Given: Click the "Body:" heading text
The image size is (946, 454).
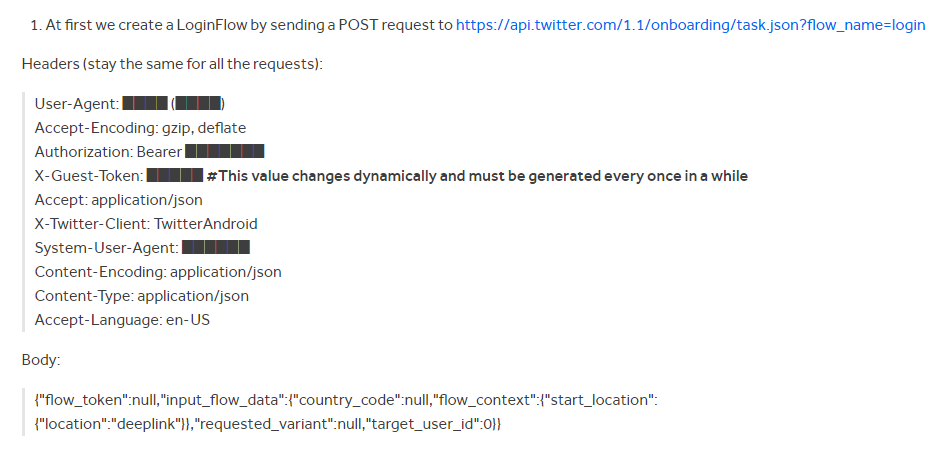Looking at the screenshot, I should 41,360.
